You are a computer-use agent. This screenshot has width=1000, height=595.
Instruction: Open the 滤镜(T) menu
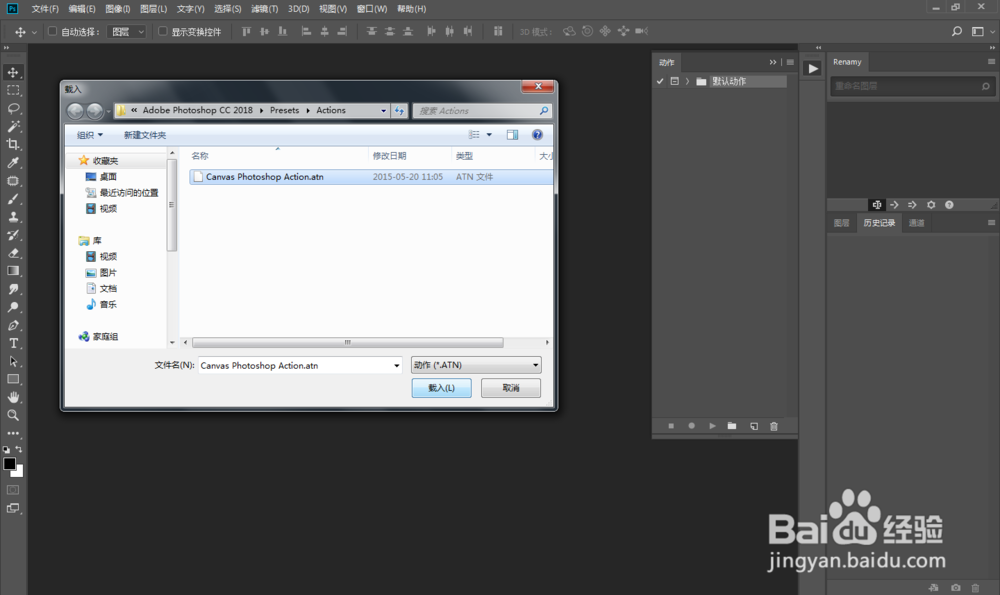264,9
